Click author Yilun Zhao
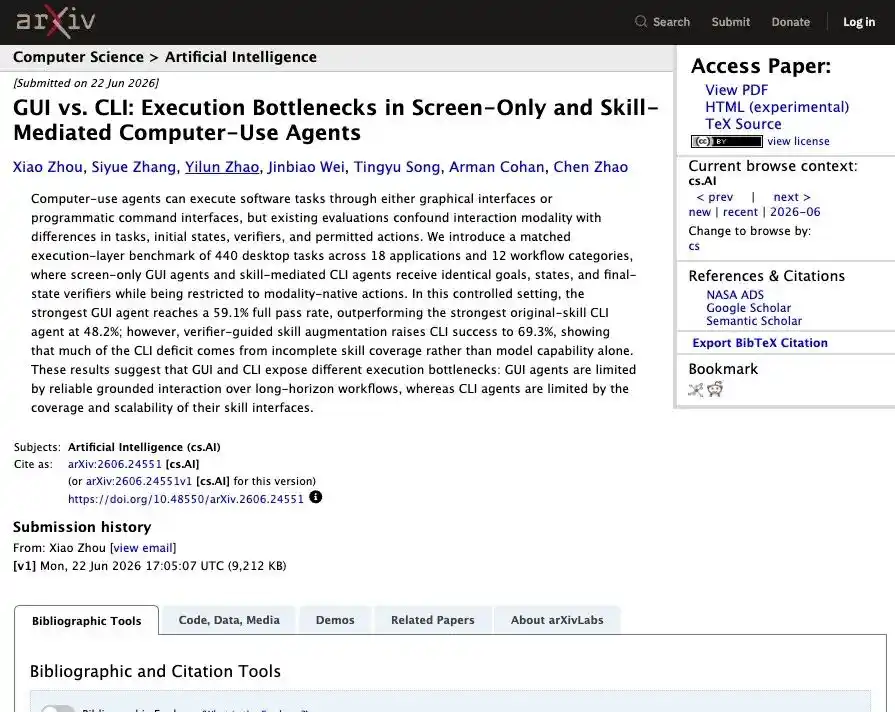The image size is (895, 712). tap(222, 167)
